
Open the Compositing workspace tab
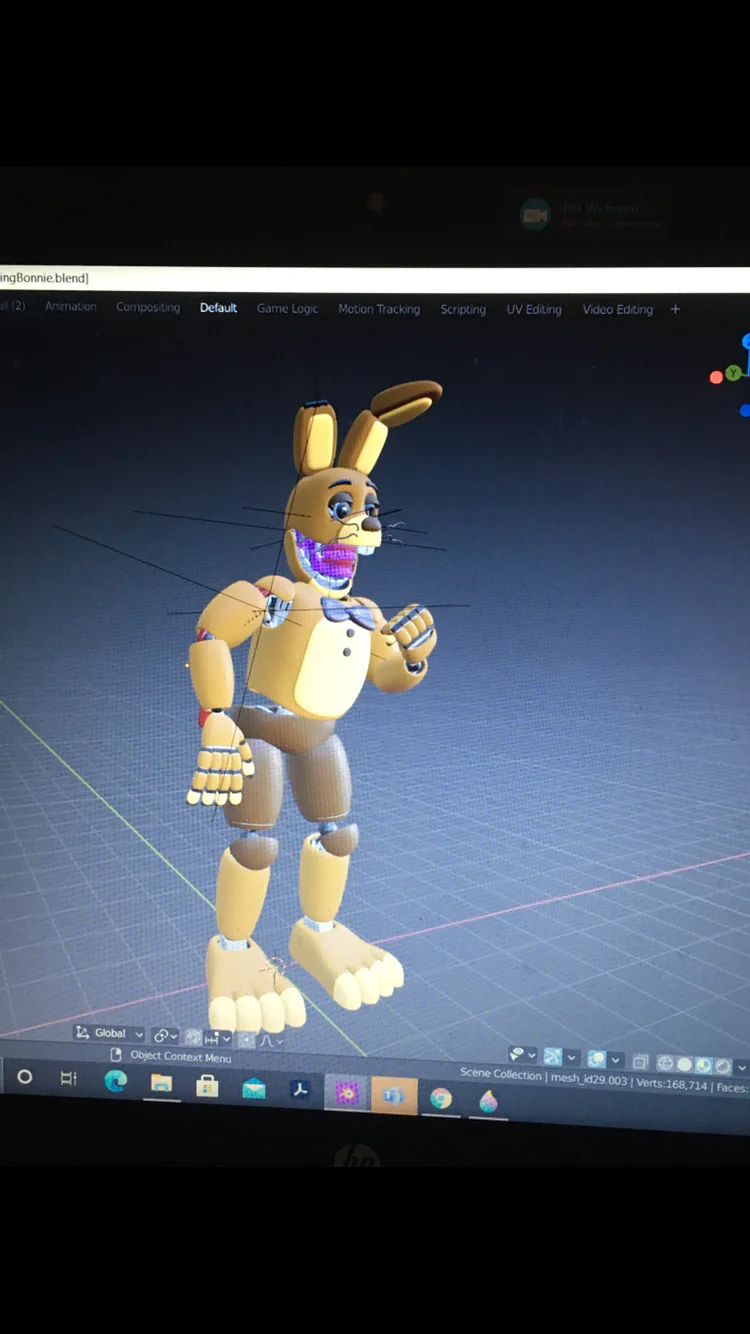click(148, 307)
